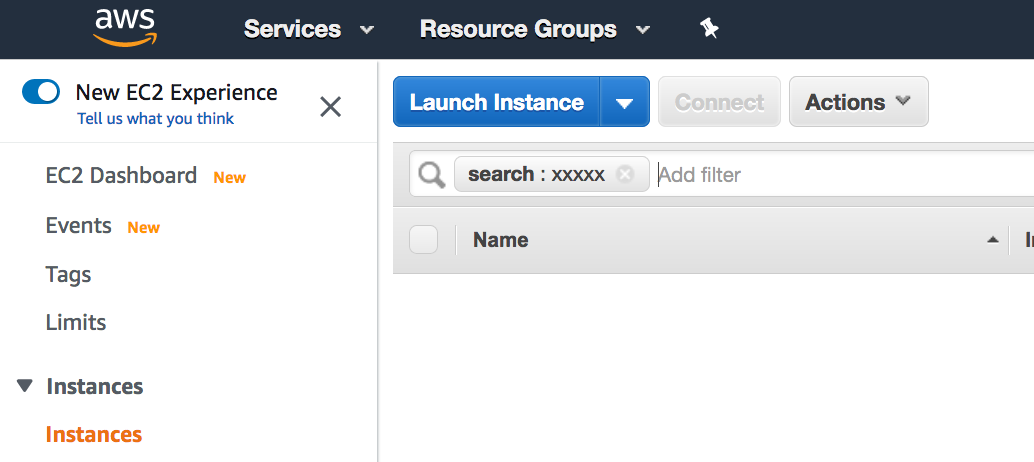Sort by the Name column arrow
The width and height of the screenshot is (1034, 462).
[992, 240]
